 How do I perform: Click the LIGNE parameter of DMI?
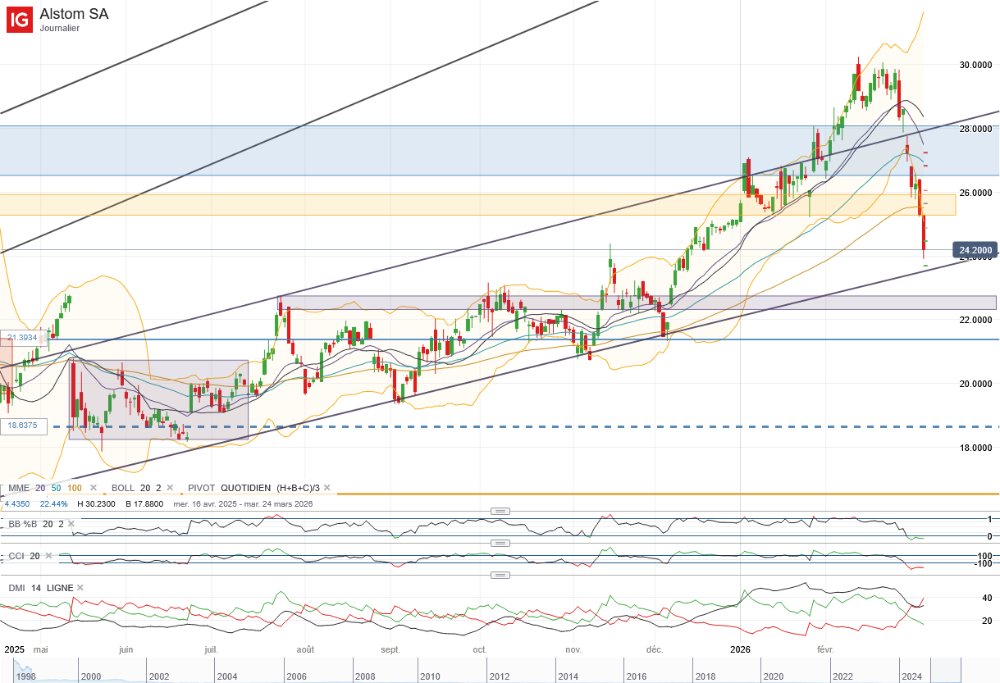(x=60, y=588)
